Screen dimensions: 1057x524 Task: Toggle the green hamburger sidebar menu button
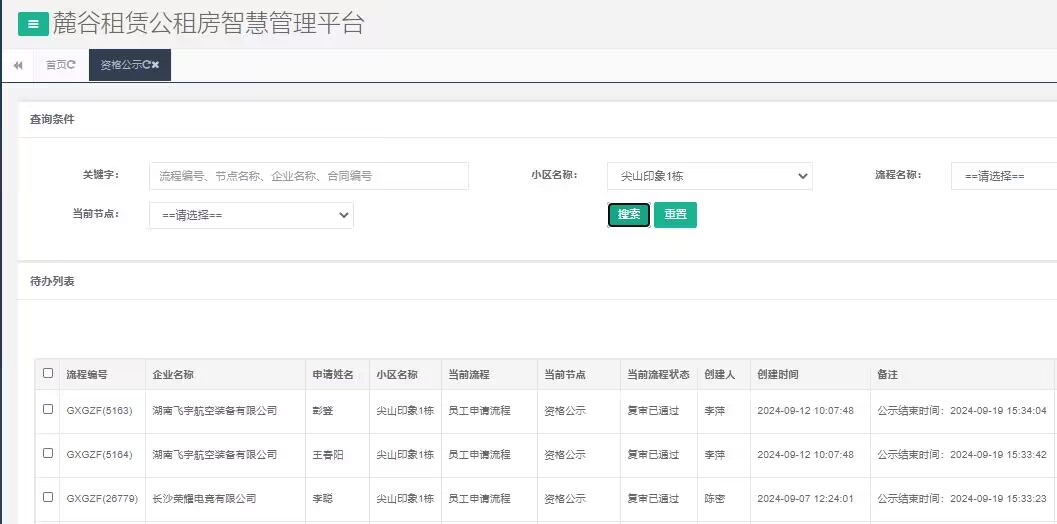pyautogui.click(x=33, y=24)
